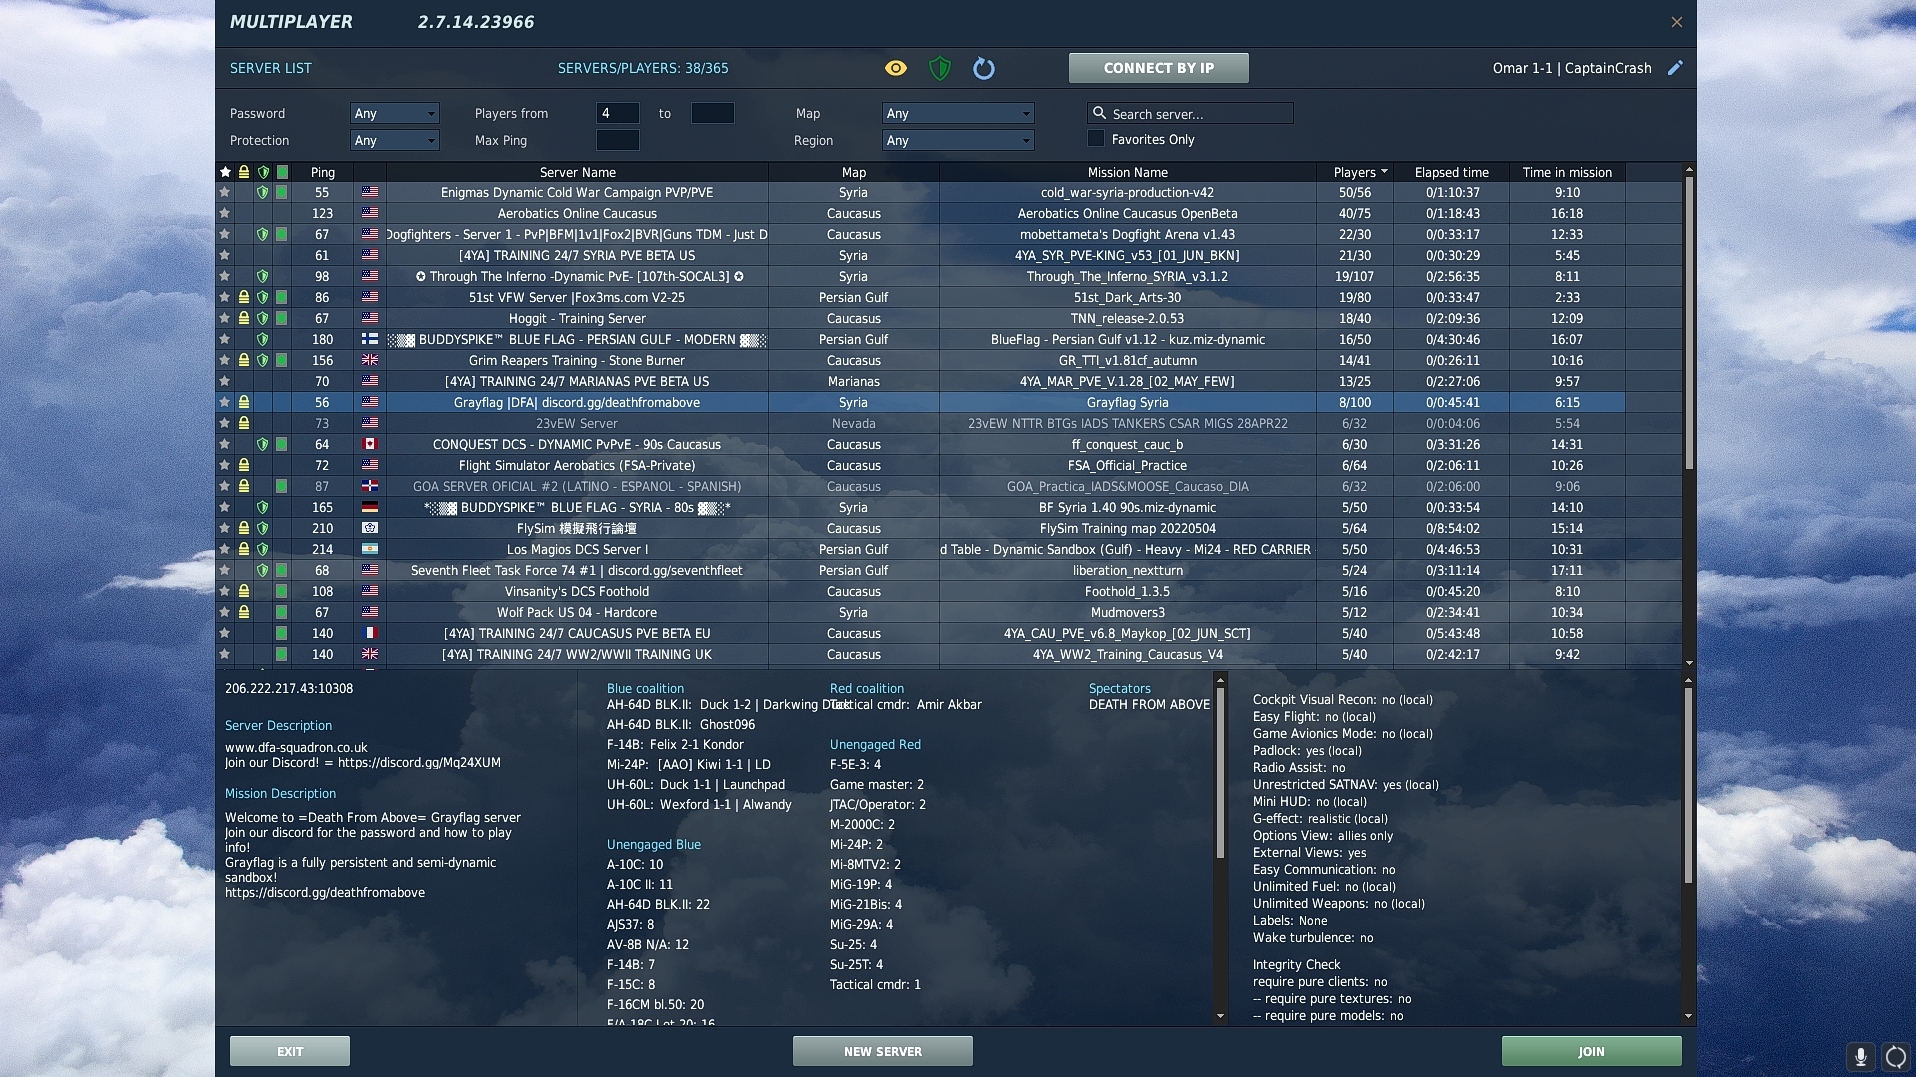Screen dimensions: 1916x1077
Task: Open the Map filter dropdown
Action: coord(957,113)
